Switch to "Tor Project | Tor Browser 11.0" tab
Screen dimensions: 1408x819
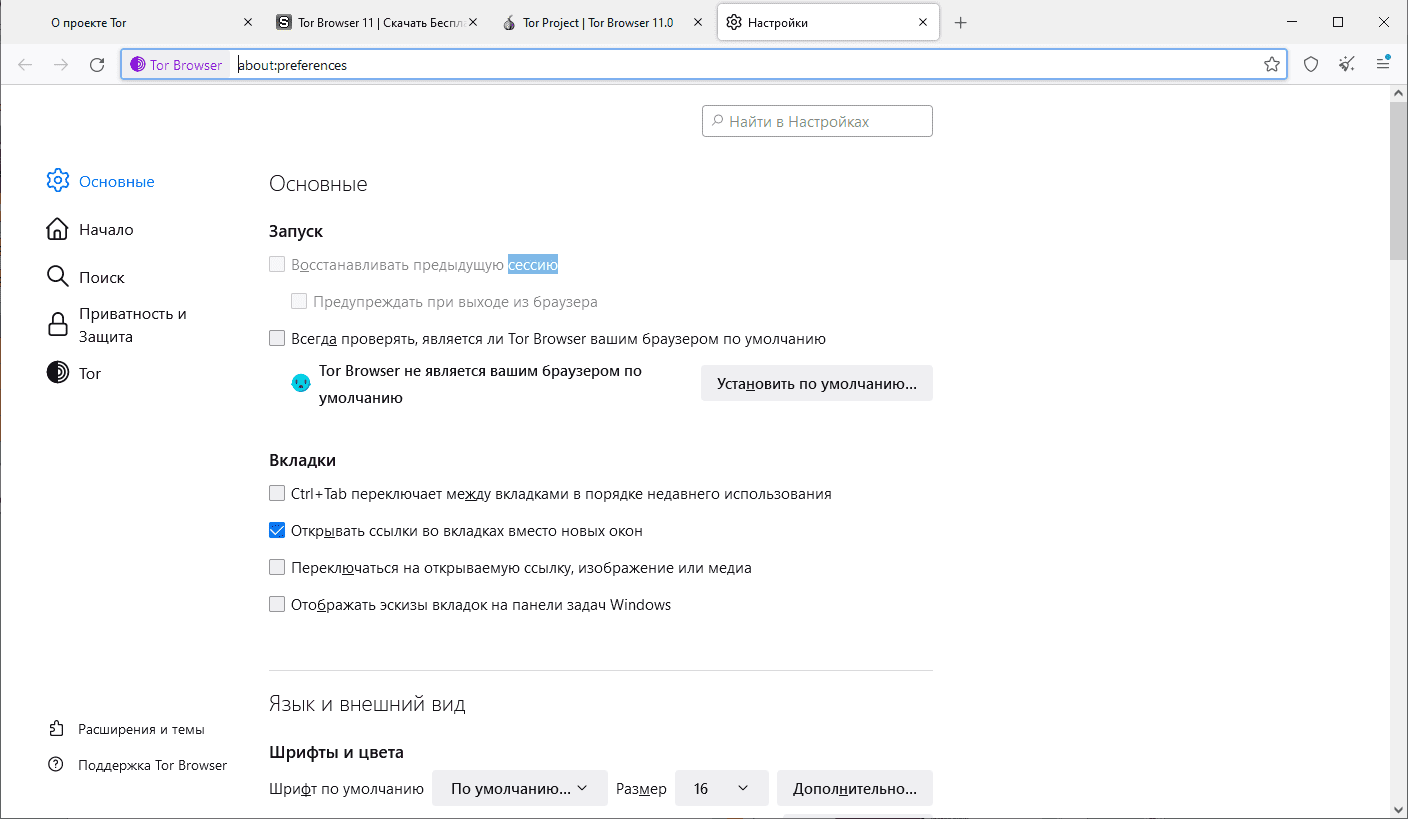(x=602, y=23)
